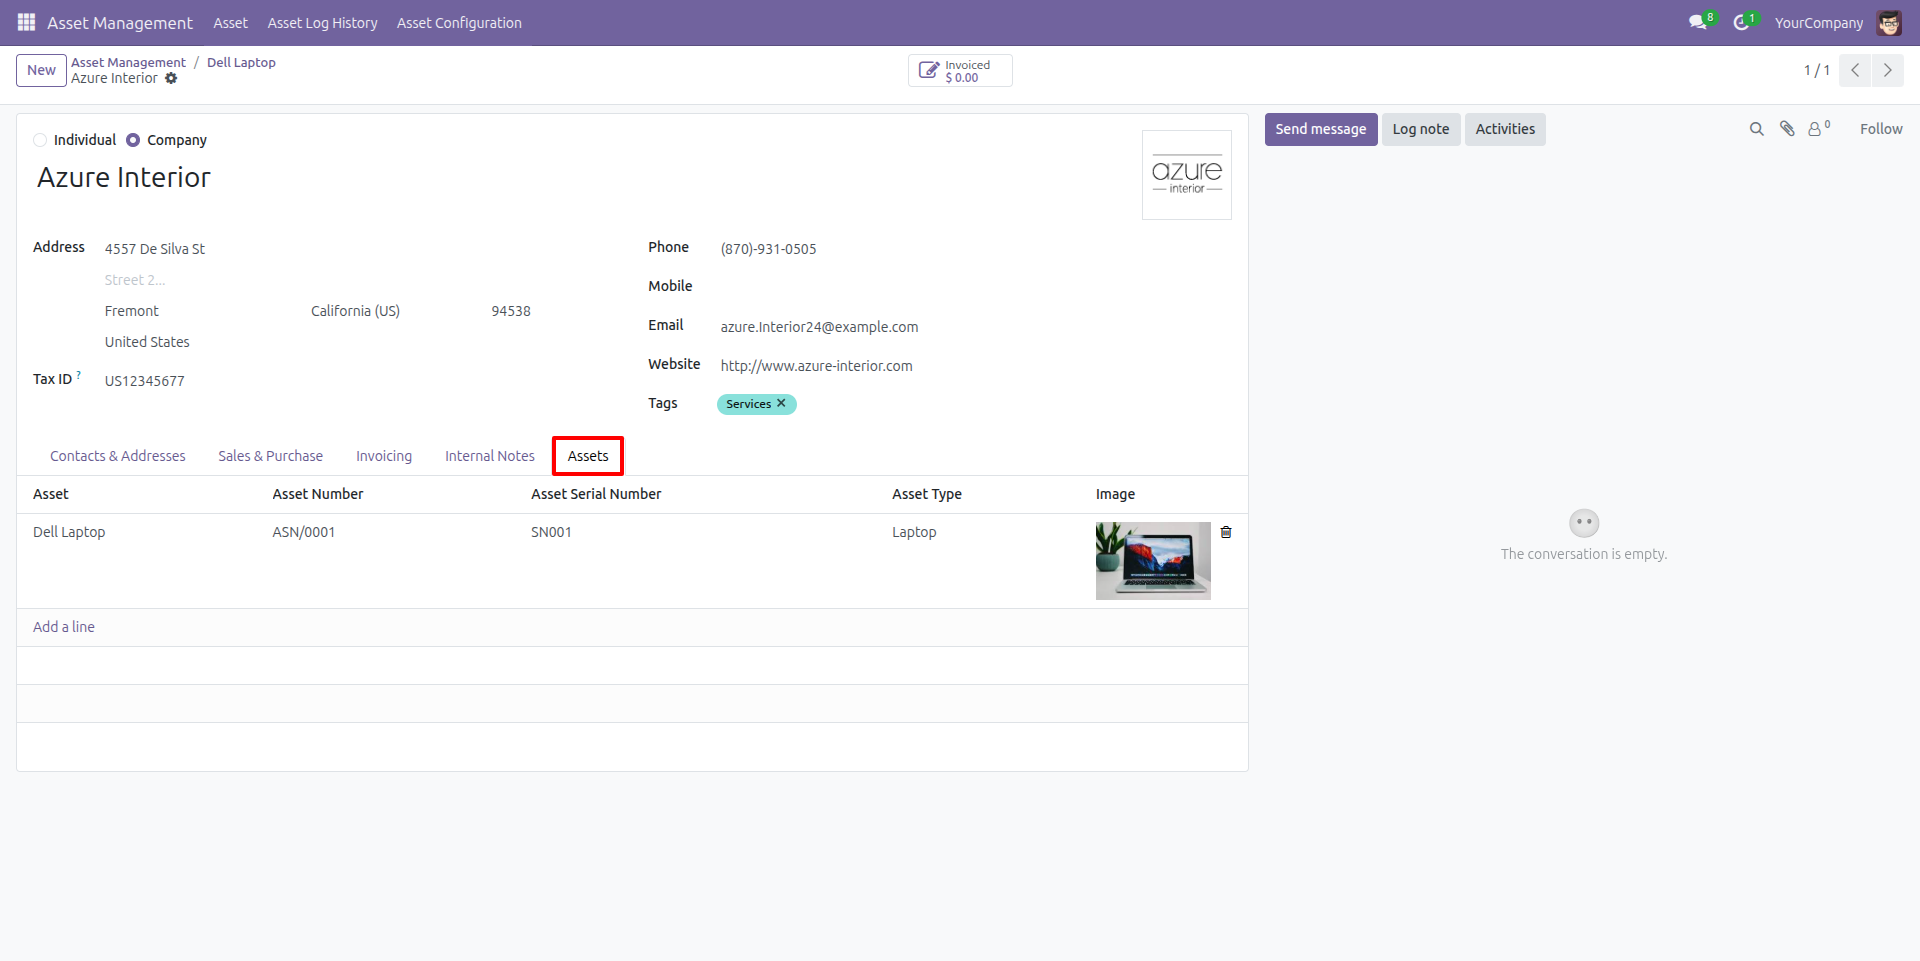
Task: Click the Asset Management app title
Action: point(120,23)
